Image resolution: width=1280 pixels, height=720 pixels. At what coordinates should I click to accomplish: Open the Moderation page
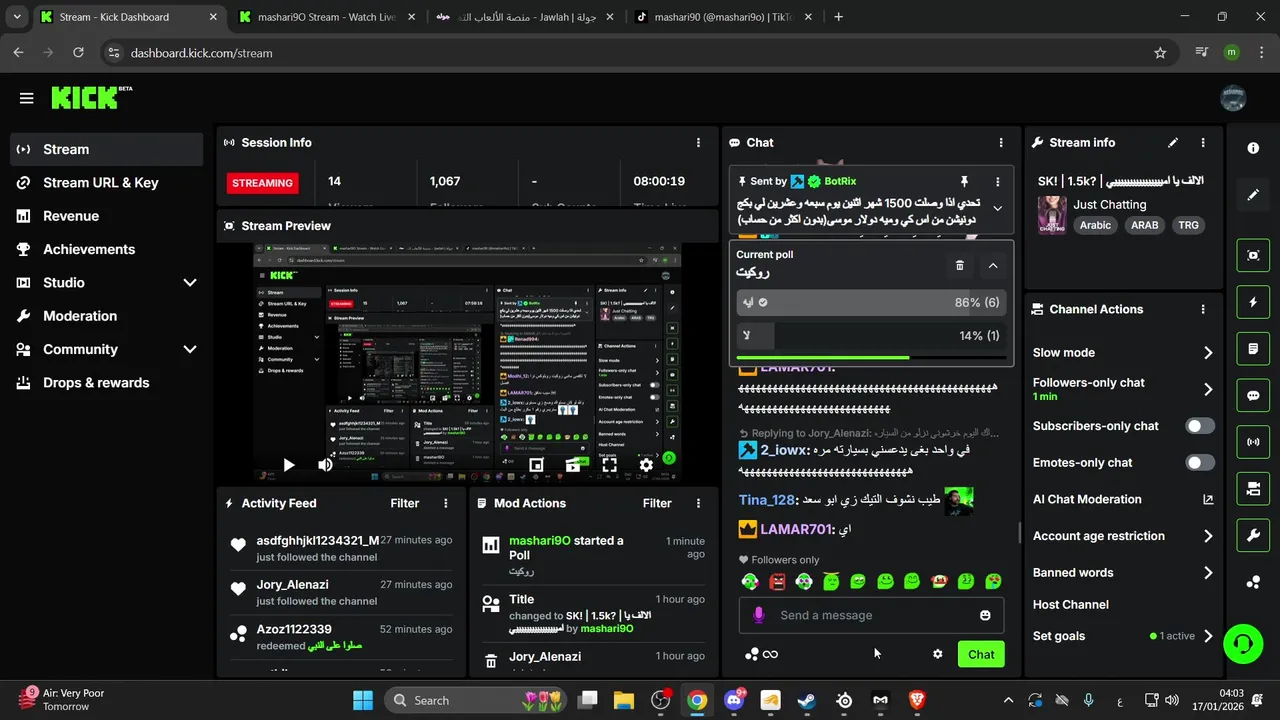click(x=106, y=316)
